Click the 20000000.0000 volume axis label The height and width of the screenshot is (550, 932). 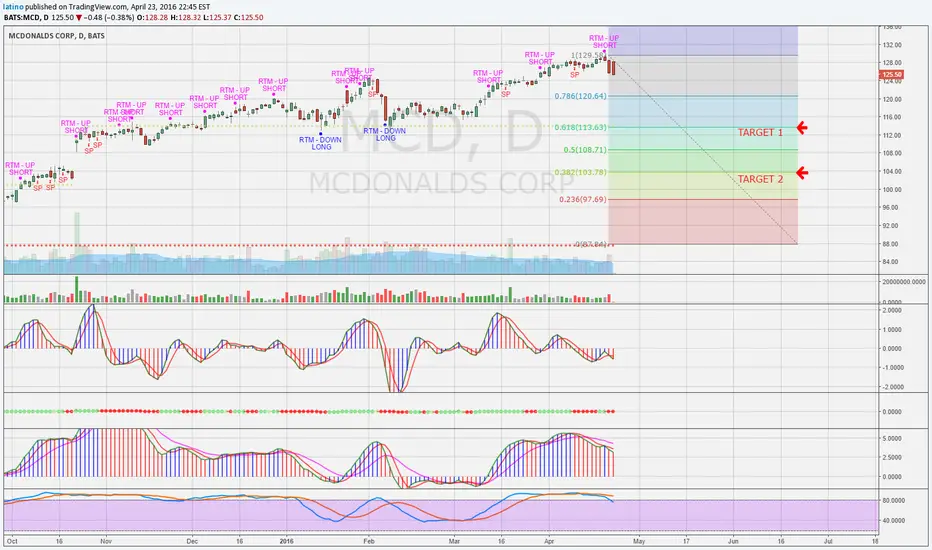tap(904, 282)
